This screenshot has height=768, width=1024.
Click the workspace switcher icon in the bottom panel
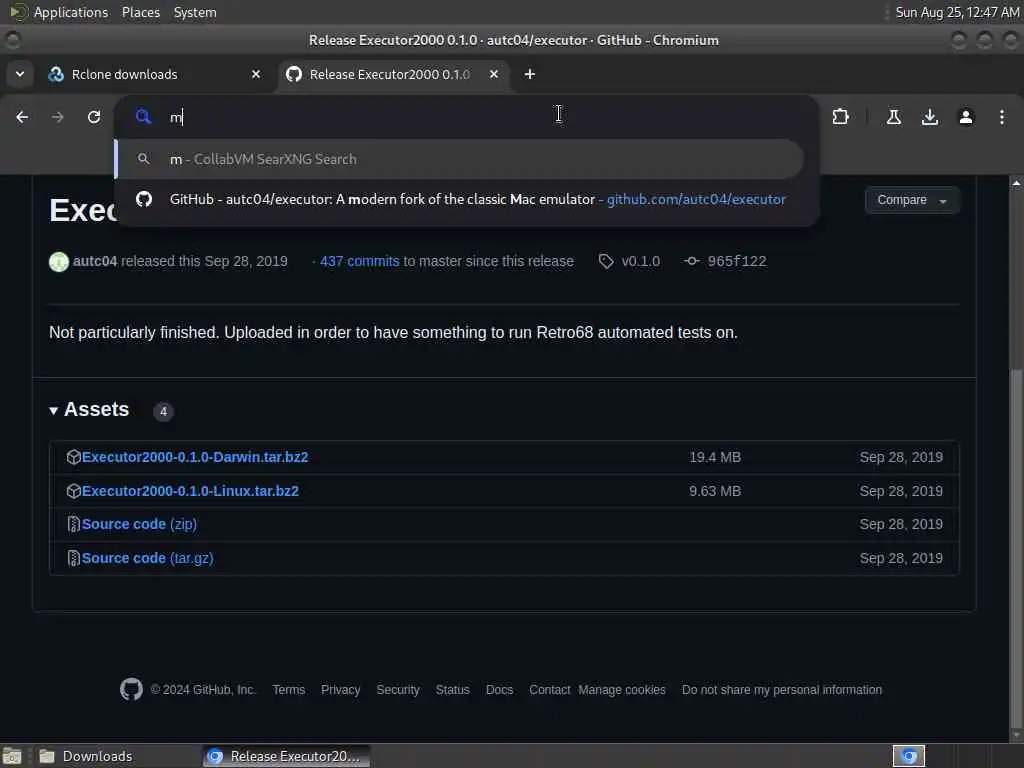pyautogui.click(x=909, y=756)
